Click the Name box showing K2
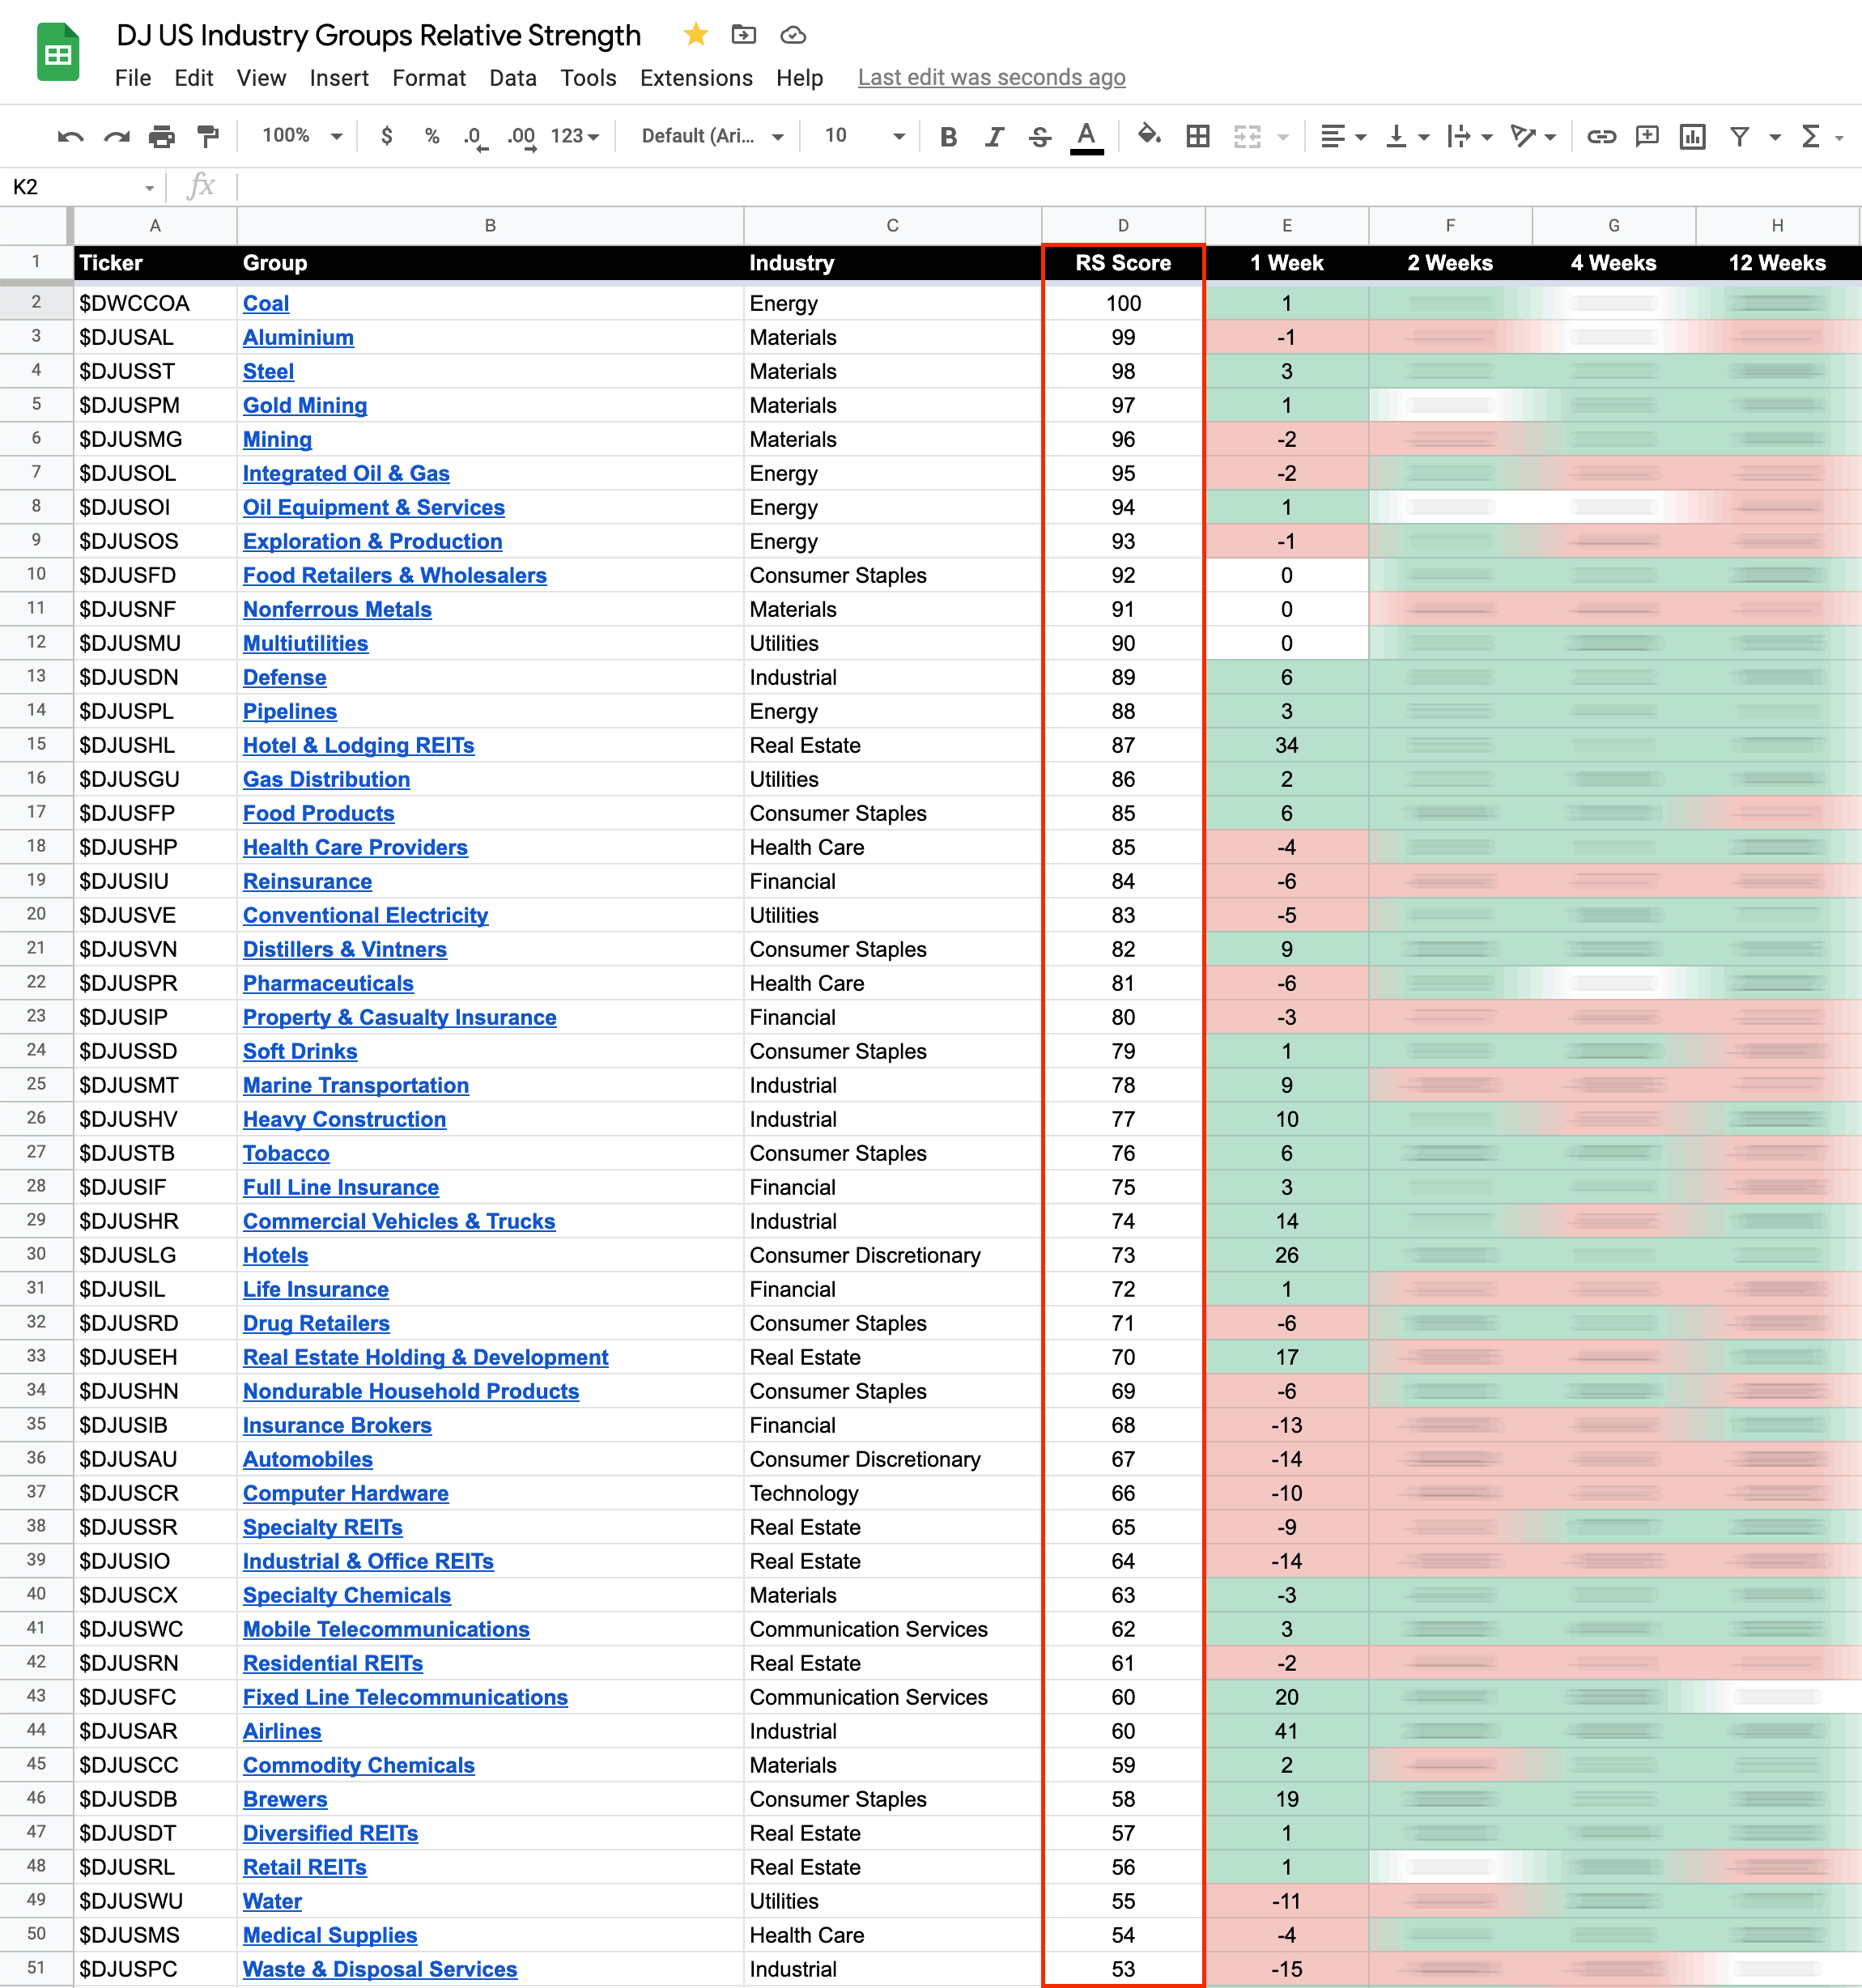 pyautogui.click(x=82, y=187)
